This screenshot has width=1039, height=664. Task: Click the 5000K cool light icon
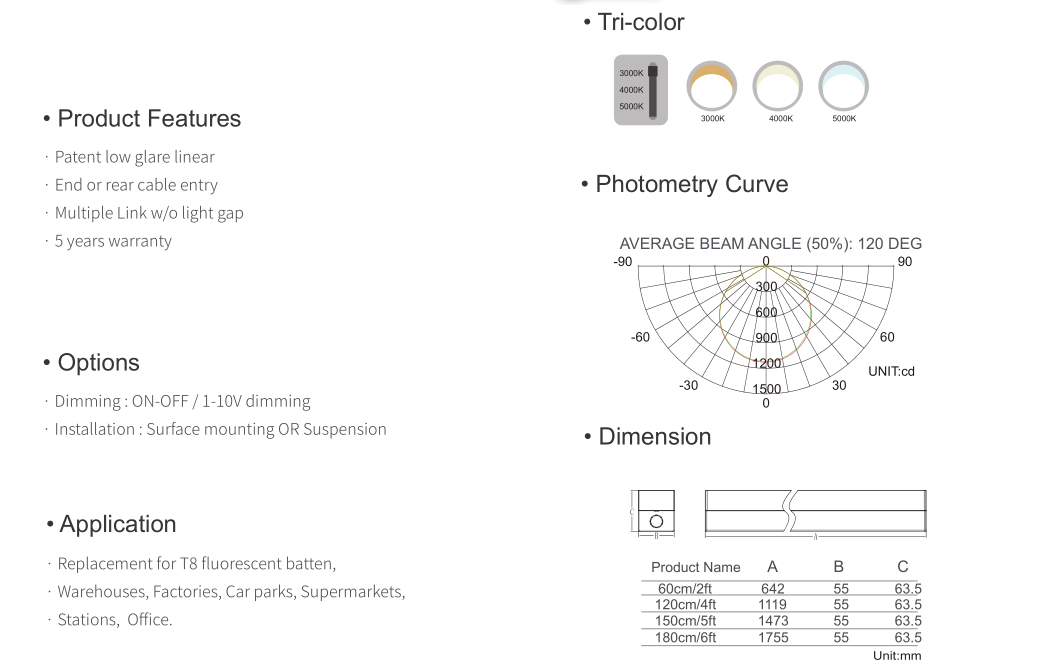point(844,86)
